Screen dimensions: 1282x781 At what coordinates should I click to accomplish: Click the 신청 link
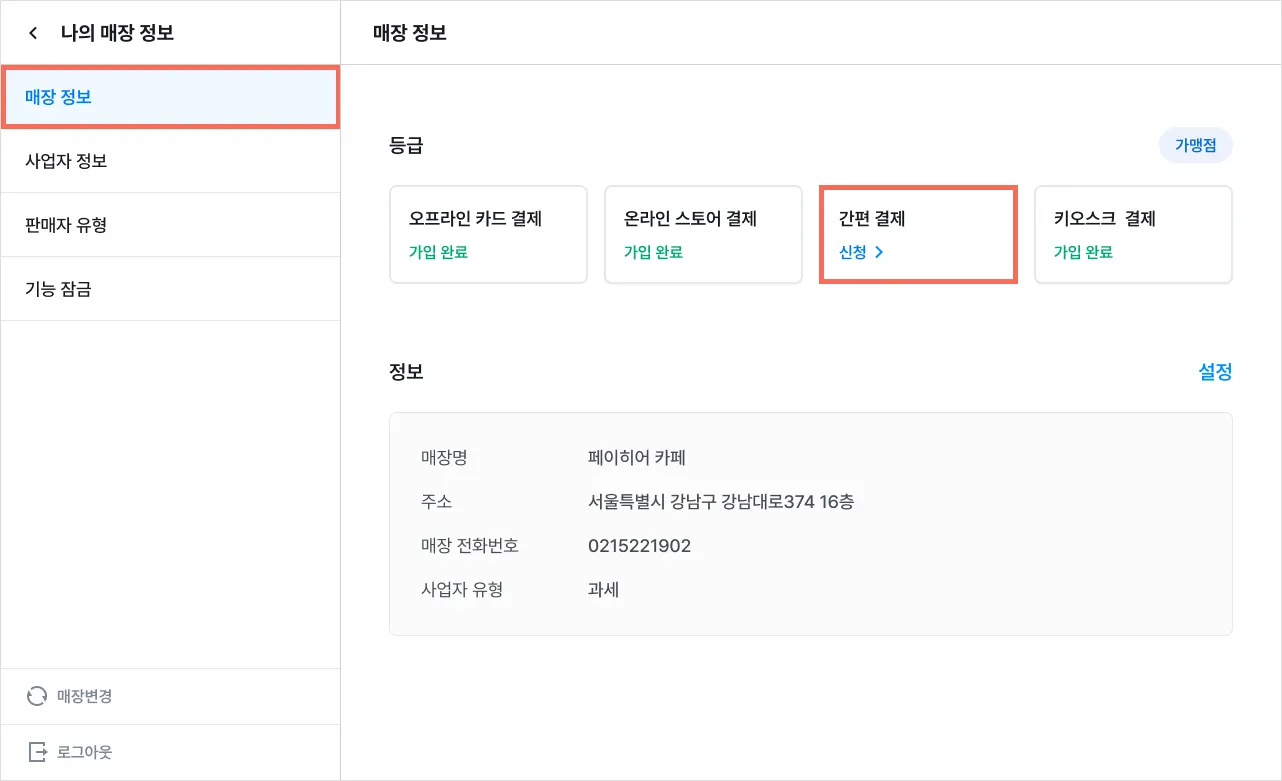click(x=853, y=252)
